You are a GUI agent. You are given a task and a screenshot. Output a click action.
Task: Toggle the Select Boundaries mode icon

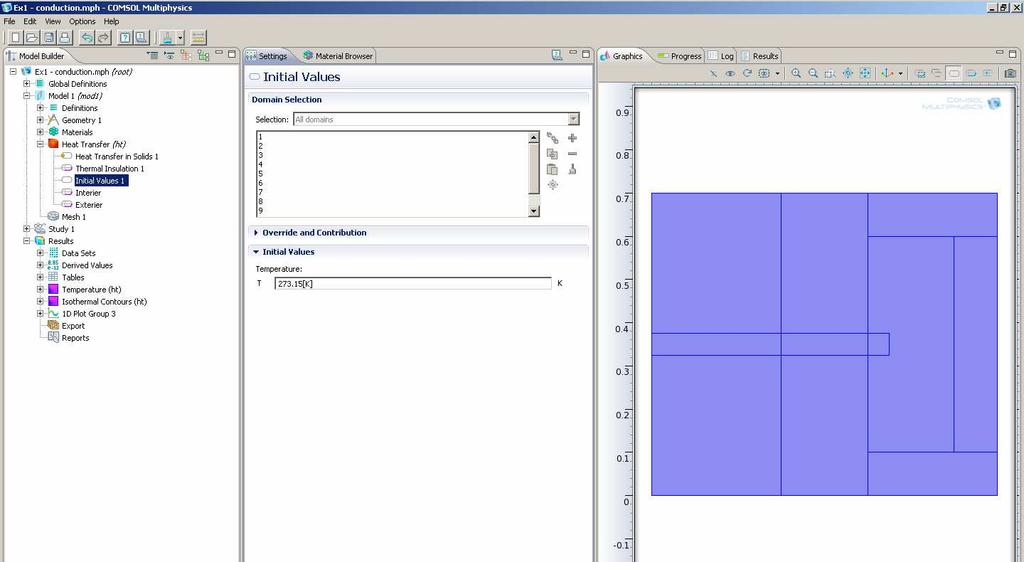coord(971,73)
